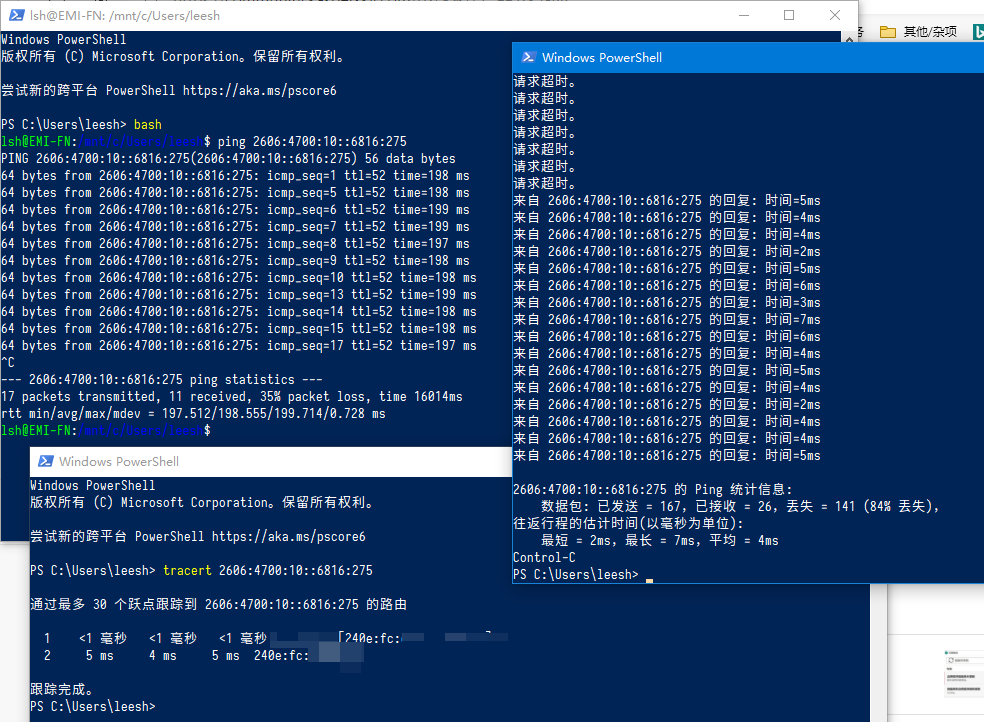Click the 已发送 = 167 packet statistics line

click(x=740, y=506)
